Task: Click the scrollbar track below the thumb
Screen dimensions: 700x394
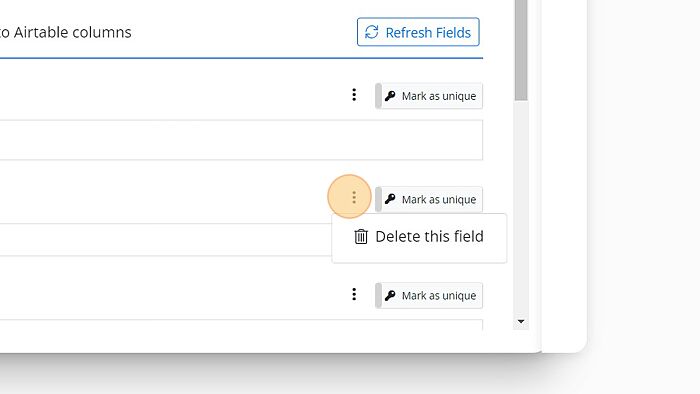Action: click(521, 207)
